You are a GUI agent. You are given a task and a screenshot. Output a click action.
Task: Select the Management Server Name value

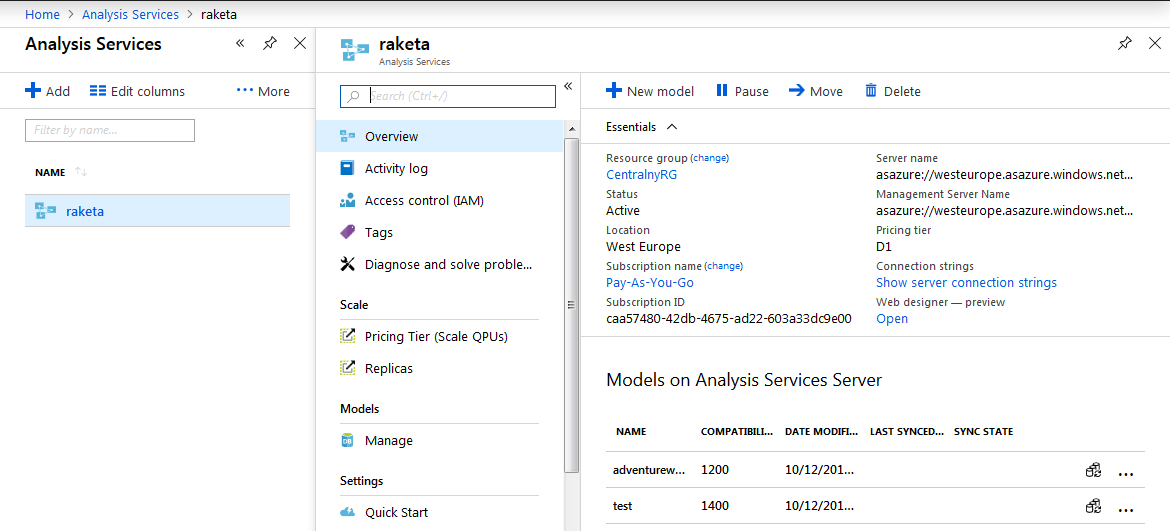[1004, 211]
